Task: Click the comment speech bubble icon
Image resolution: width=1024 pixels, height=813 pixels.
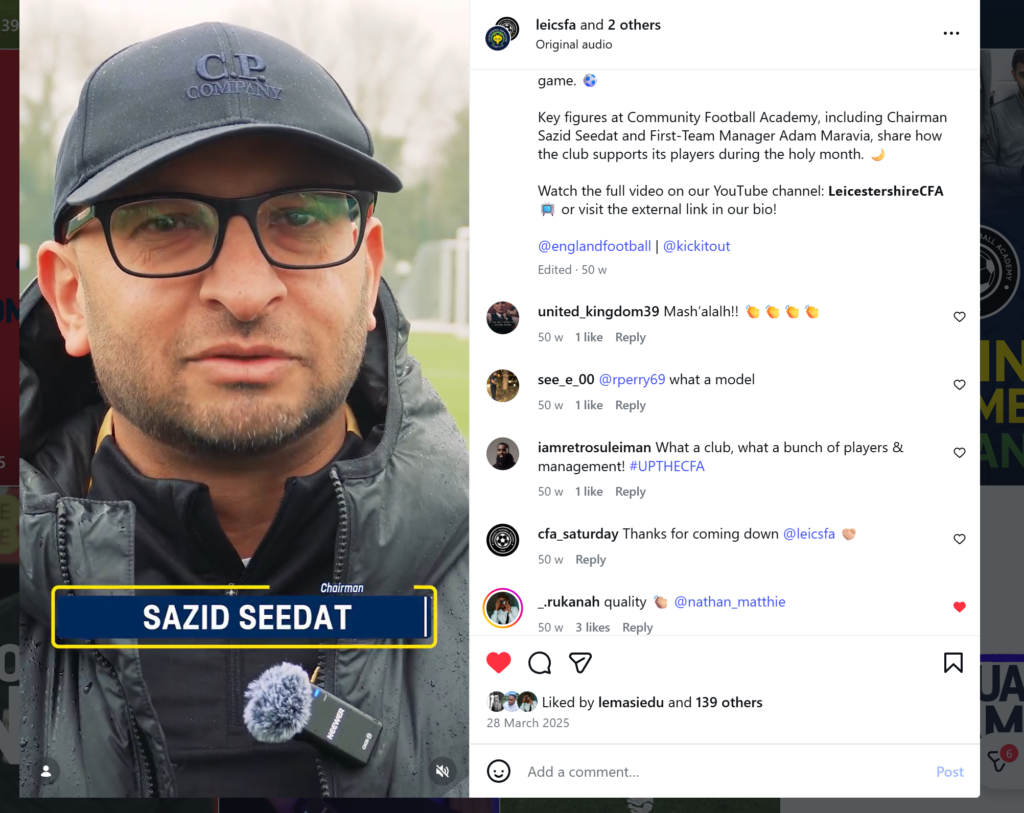Action: (x=539, y=663)
